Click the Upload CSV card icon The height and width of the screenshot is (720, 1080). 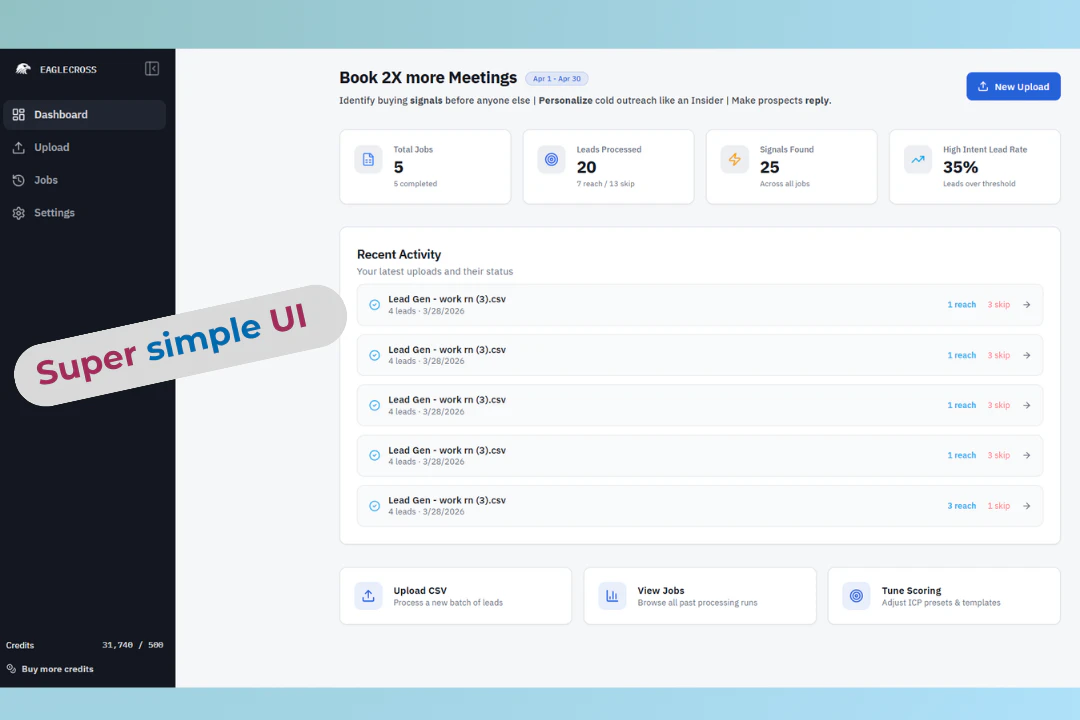tap(368, 596)
